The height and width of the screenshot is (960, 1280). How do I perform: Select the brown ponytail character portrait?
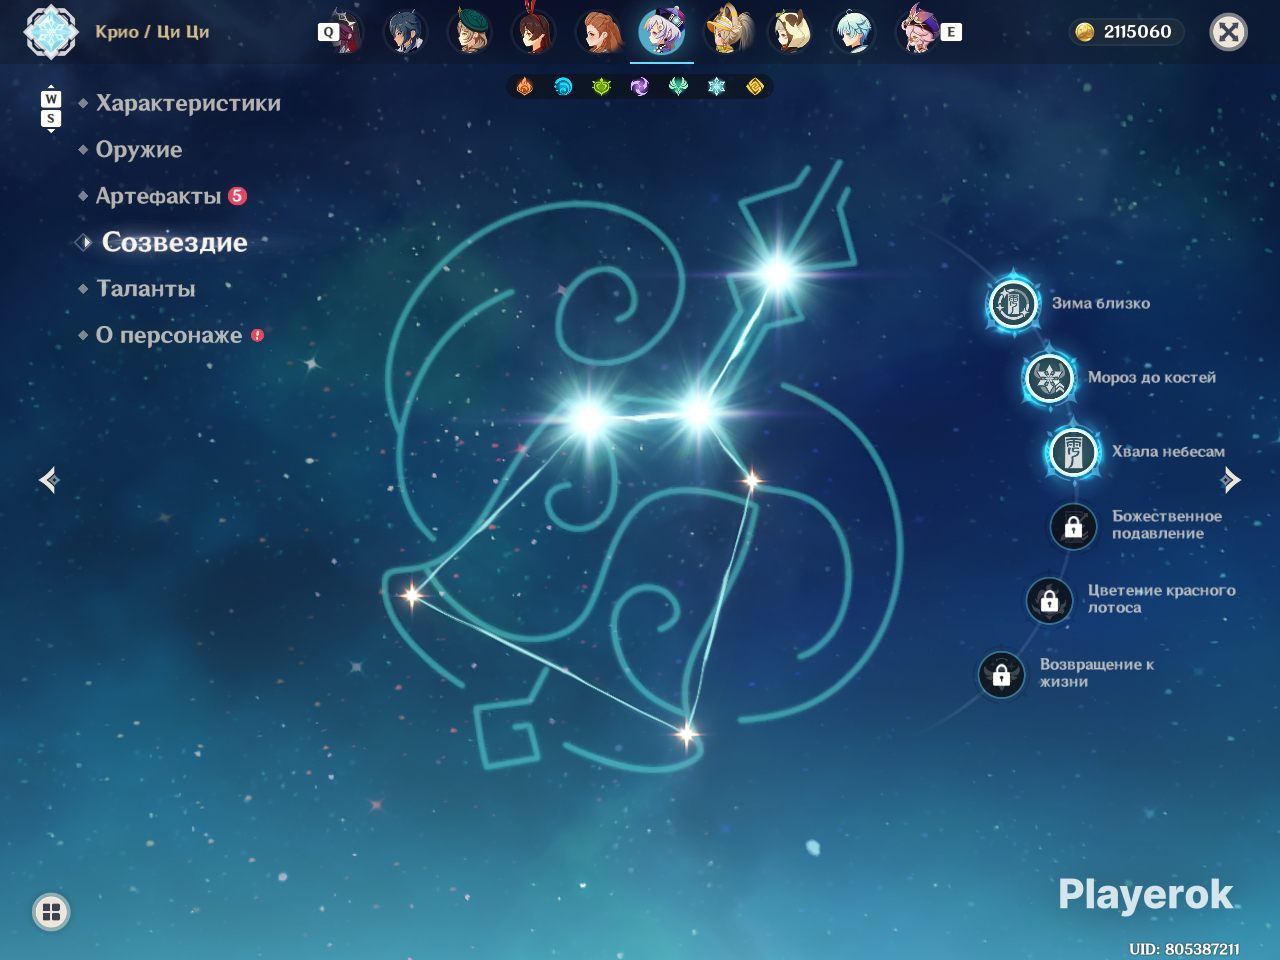pyautogui.click(x=598, y=32)
